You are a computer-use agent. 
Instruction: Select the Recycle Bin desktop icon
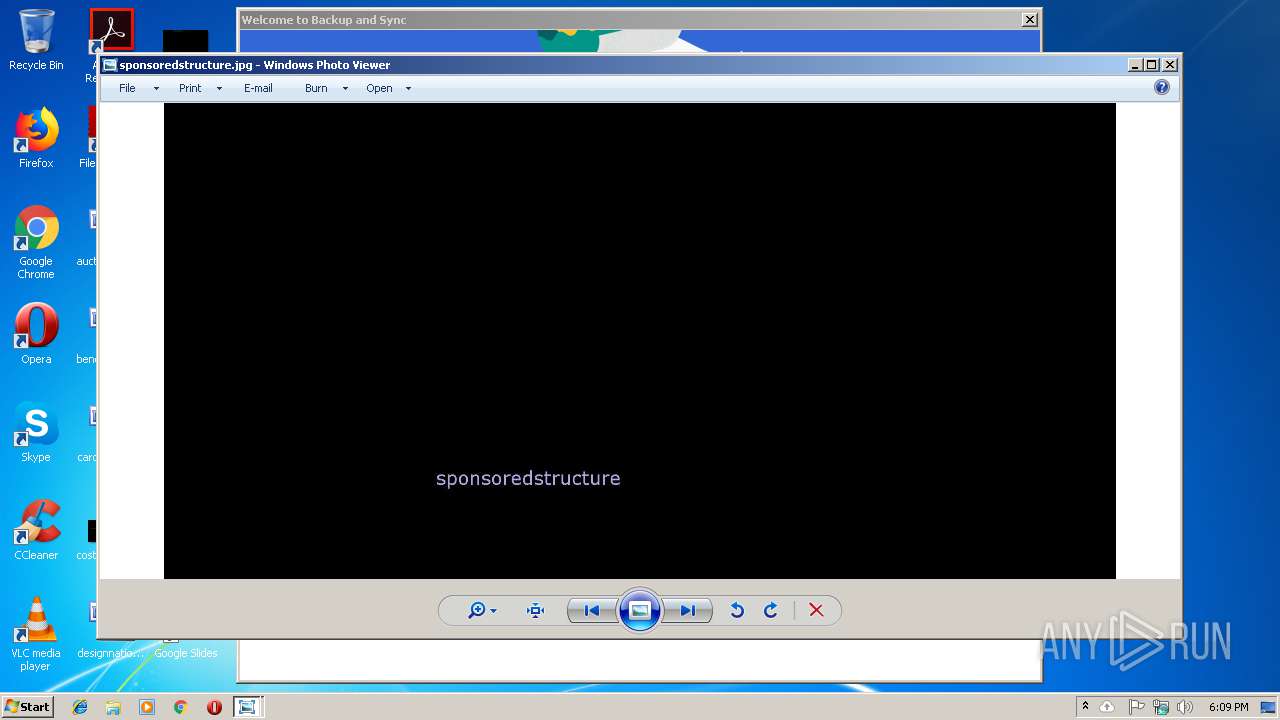pos(36,40)
